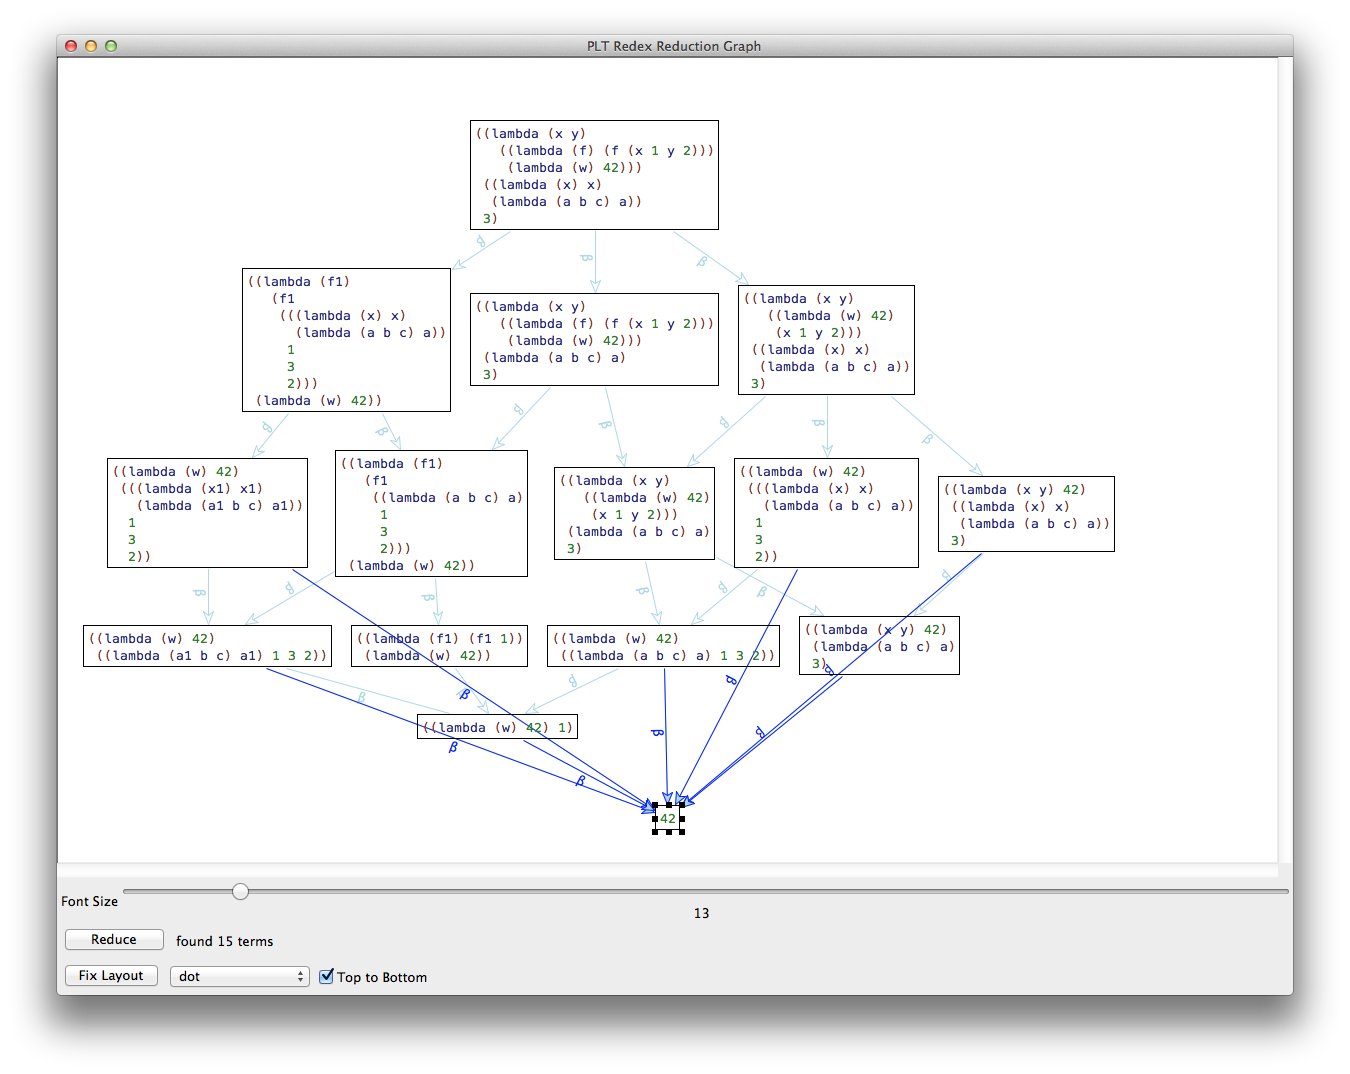Select node ((lambda (x y) 42) (lambda (a b c) a) 3)
This screenshot has width=1350, height=1074.
879,645
